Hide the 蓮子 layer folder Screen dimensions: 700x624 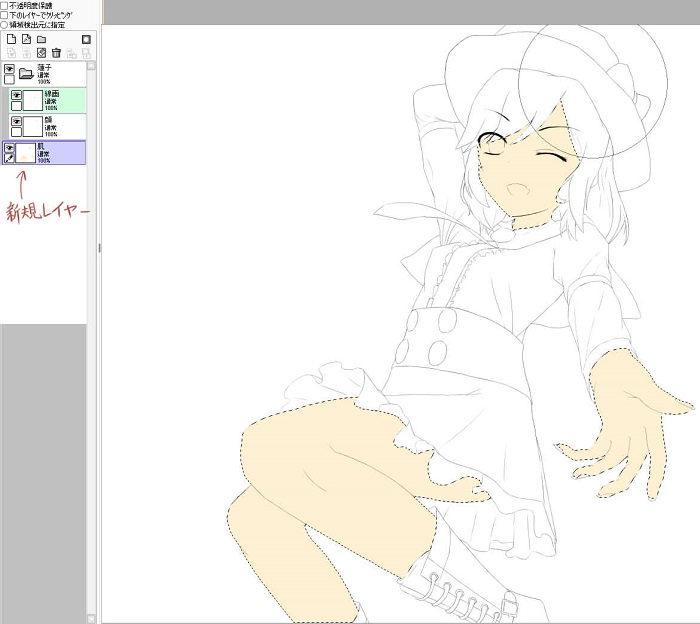point(9,69)
